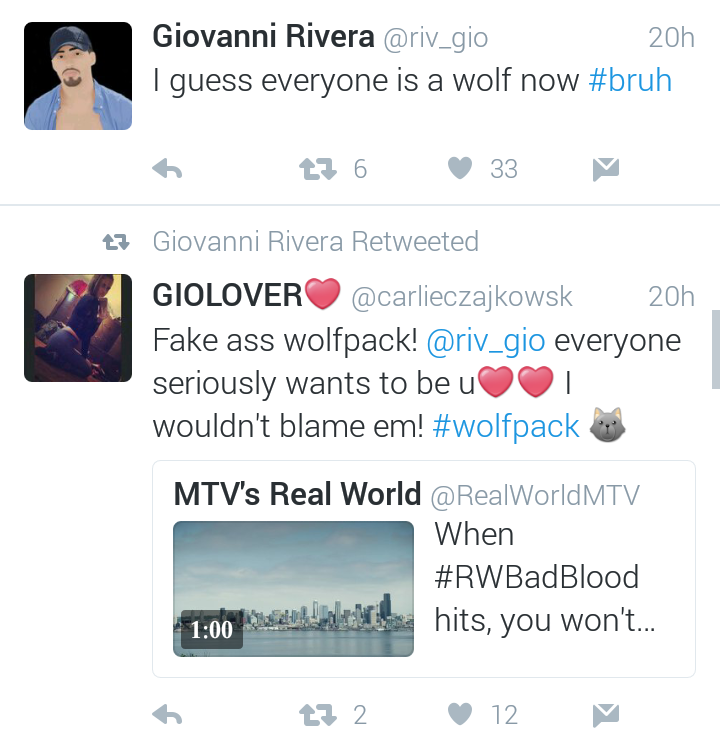Screen dimensions: 720x742
Task: Open GIOLOVER's profile picture
Action: point(78,328)
